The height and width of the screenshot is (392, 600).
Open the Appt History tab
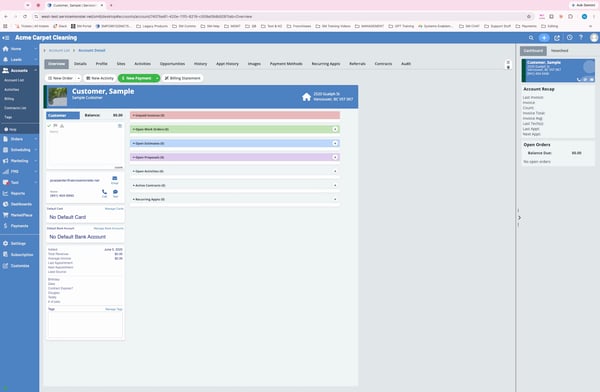(227, 64)
